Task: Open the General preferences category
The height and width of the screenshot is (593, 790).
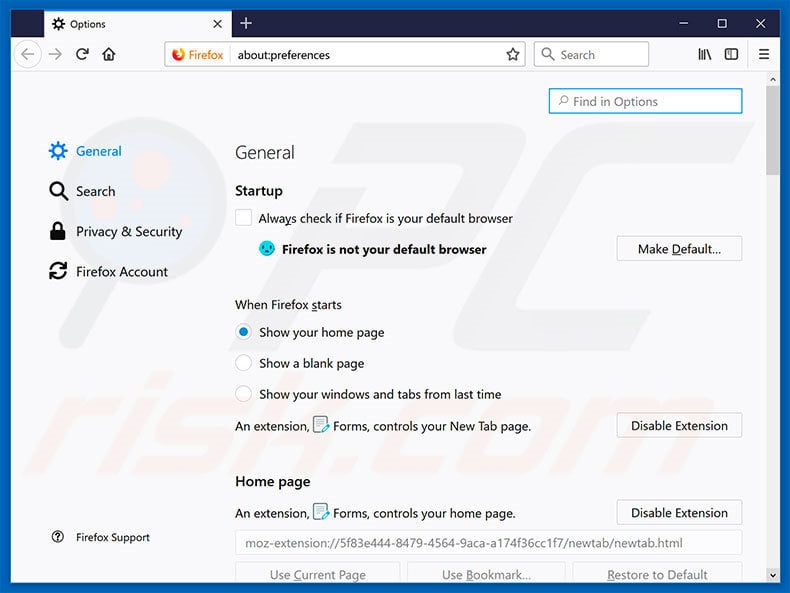Action: [85, 151]
